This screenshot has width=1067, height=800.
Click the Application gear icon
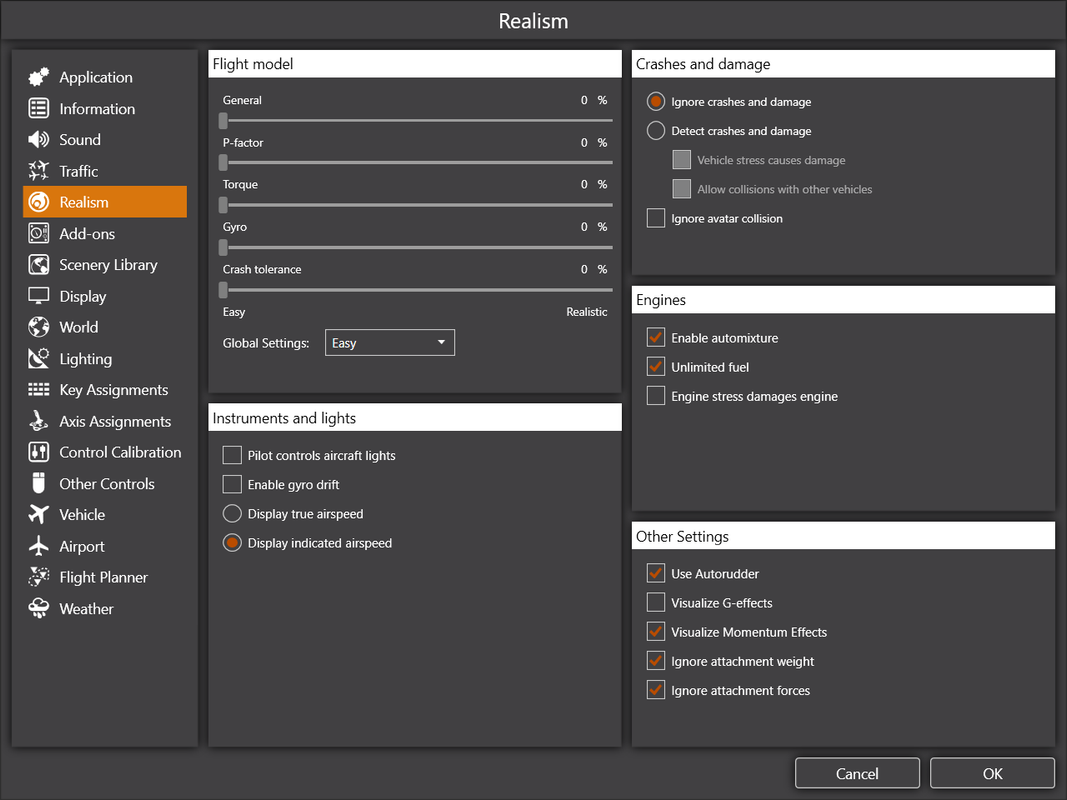pyautogui.click(x=39, y=77)
